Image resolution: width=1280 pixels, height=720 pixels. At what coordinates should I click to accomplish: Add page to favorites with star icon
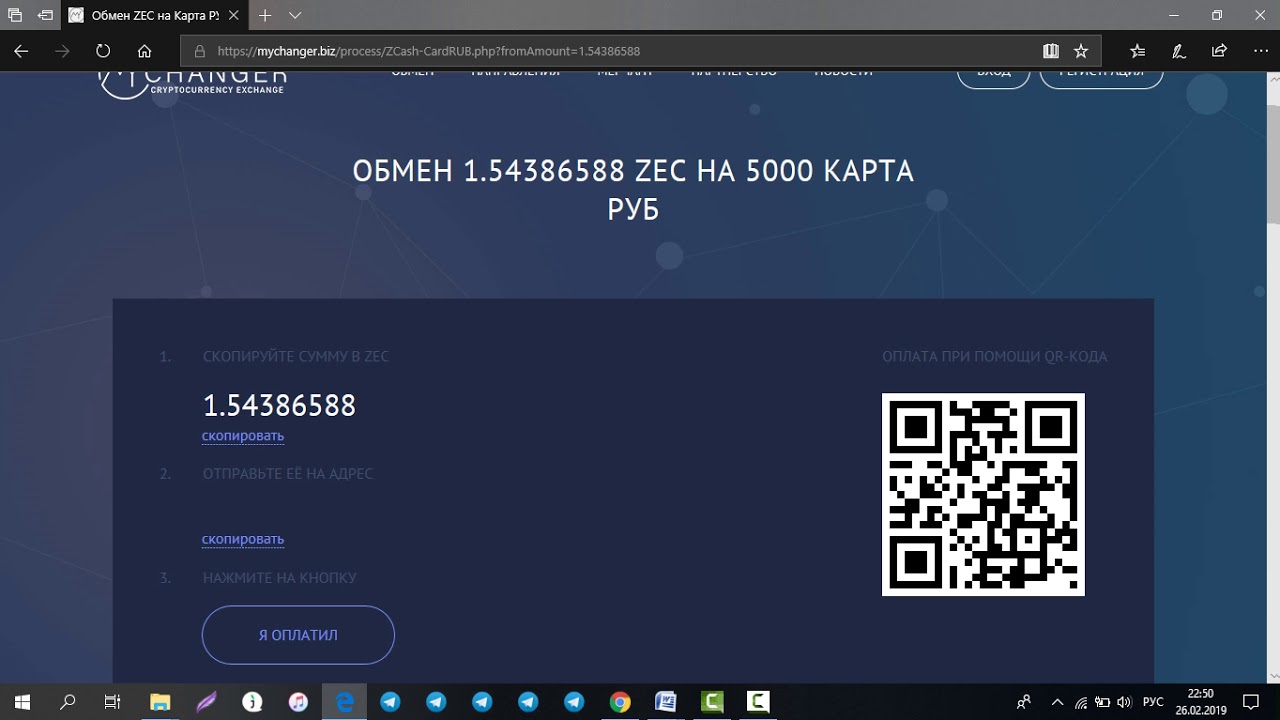click(1080, 51)
